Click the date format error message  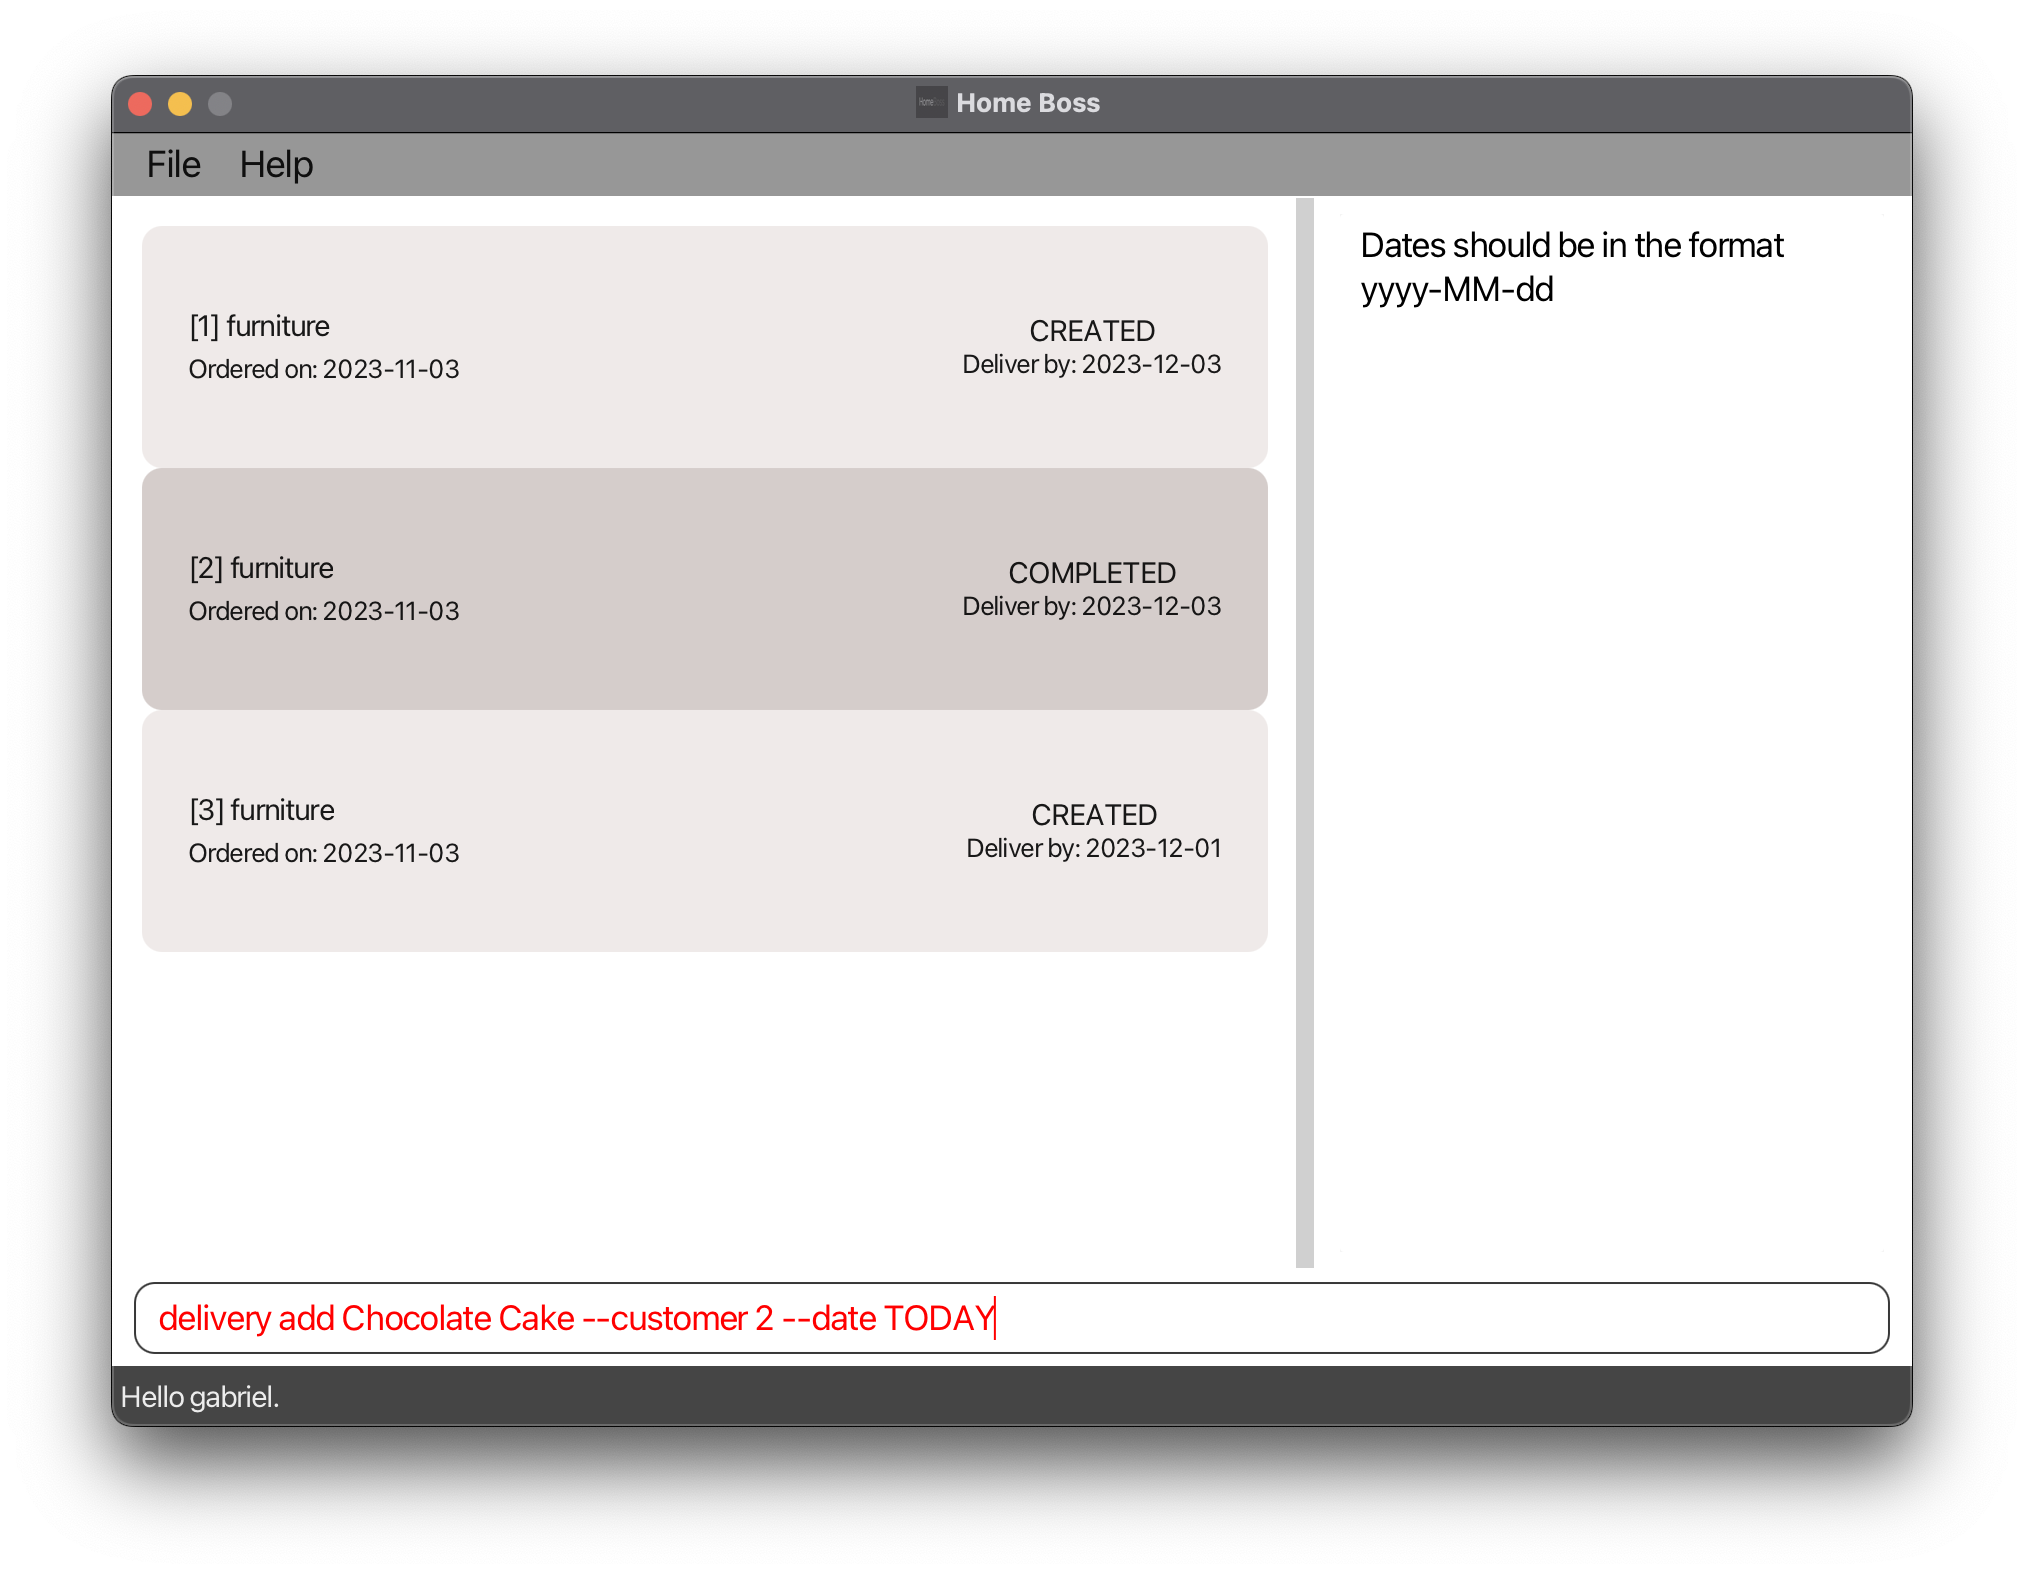pos(1571,267)
